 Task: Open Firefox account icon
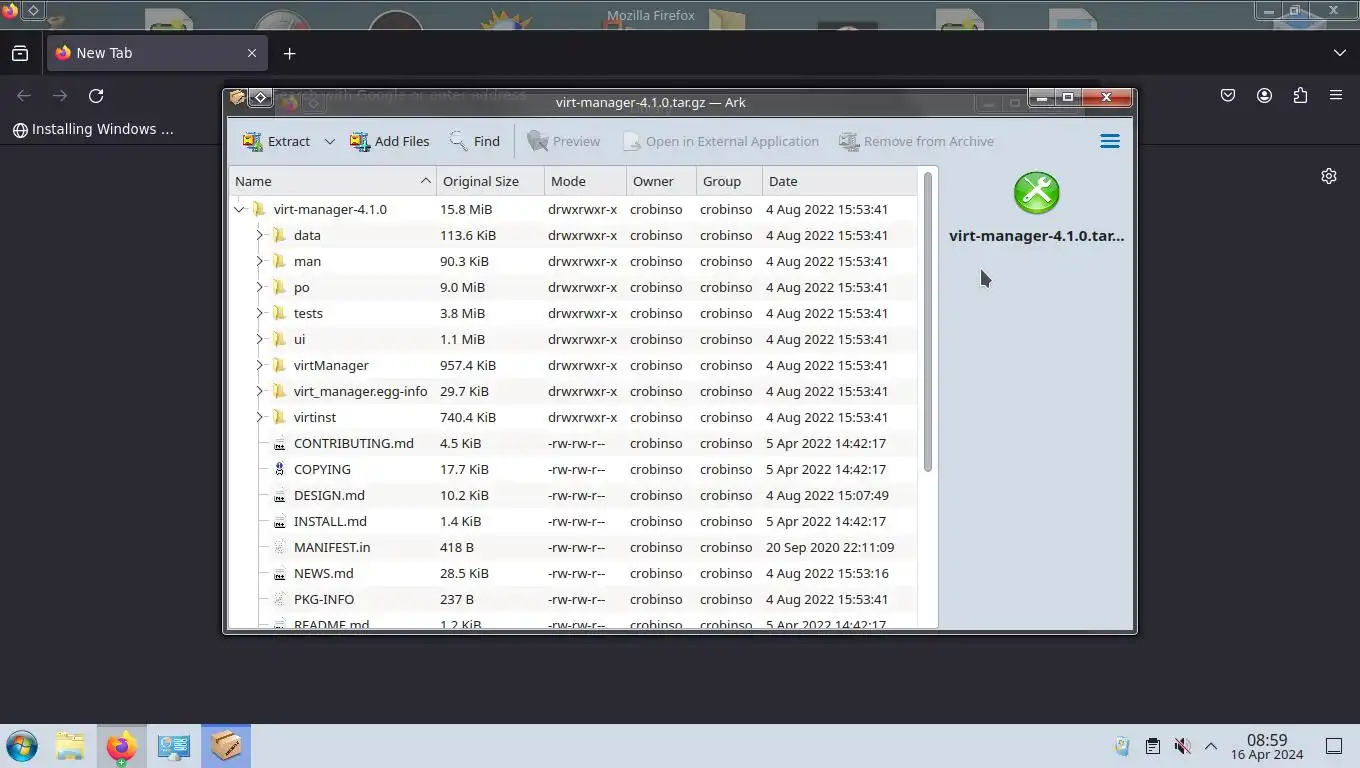point(1264,96)
